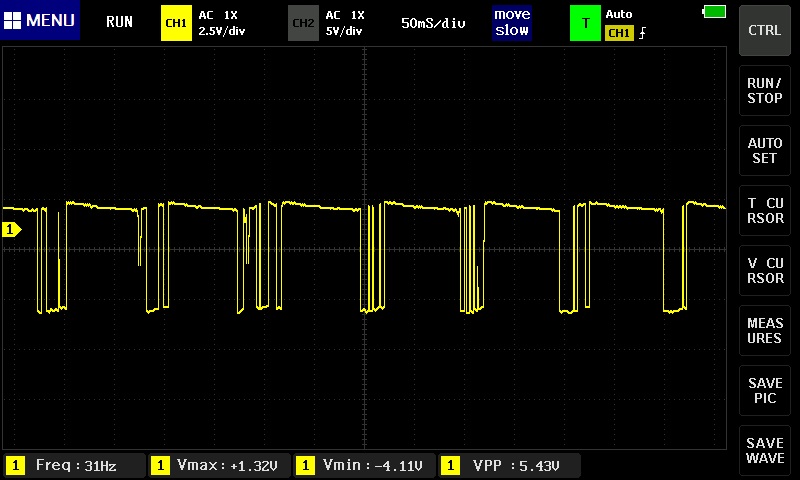Image resolution: width=800 pixels, height=480 pixels.
Task: Toggle RUN/STOP acquisition
Action: click(764, 90)
